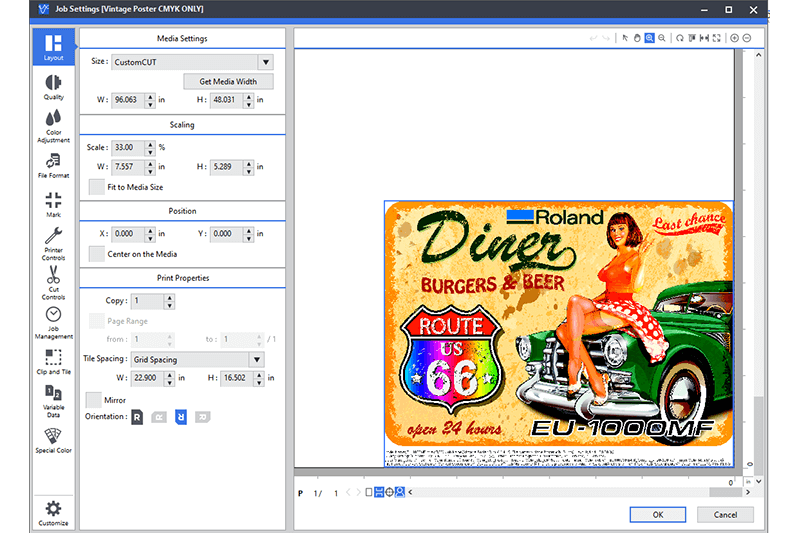The image size is (800, 533).
Task: Select the hand pan tool
Action: coord(637,38)
